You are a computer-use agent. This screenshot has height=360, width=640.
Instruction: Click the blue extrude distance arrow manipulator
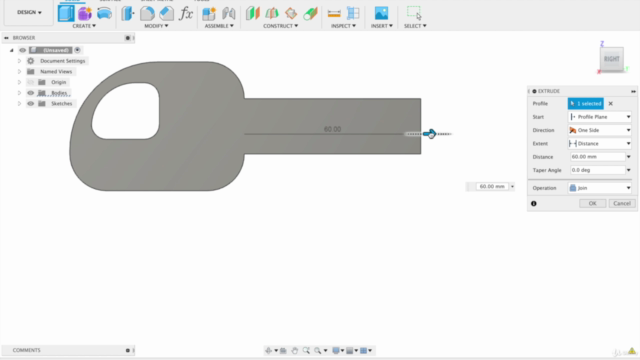[429, 133]
